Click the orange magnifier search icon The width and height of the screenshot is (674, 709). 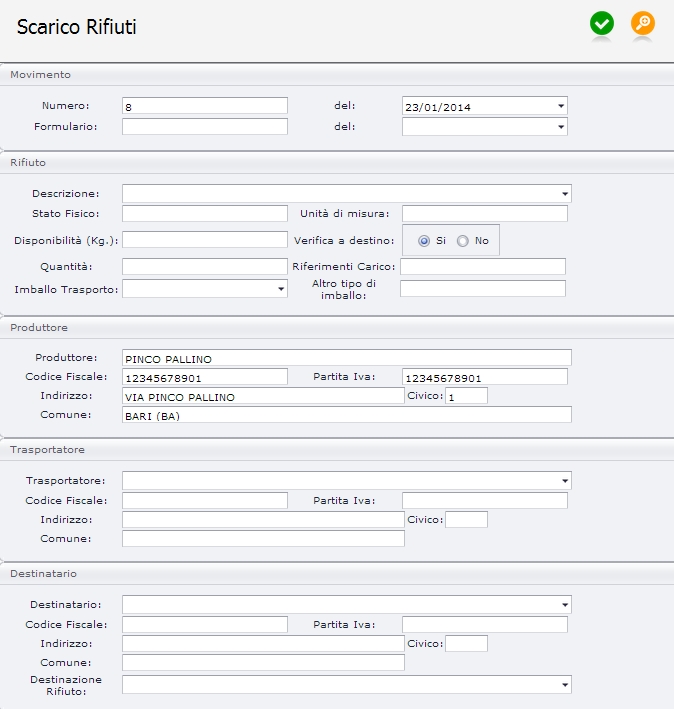click(x=642, y=24)
